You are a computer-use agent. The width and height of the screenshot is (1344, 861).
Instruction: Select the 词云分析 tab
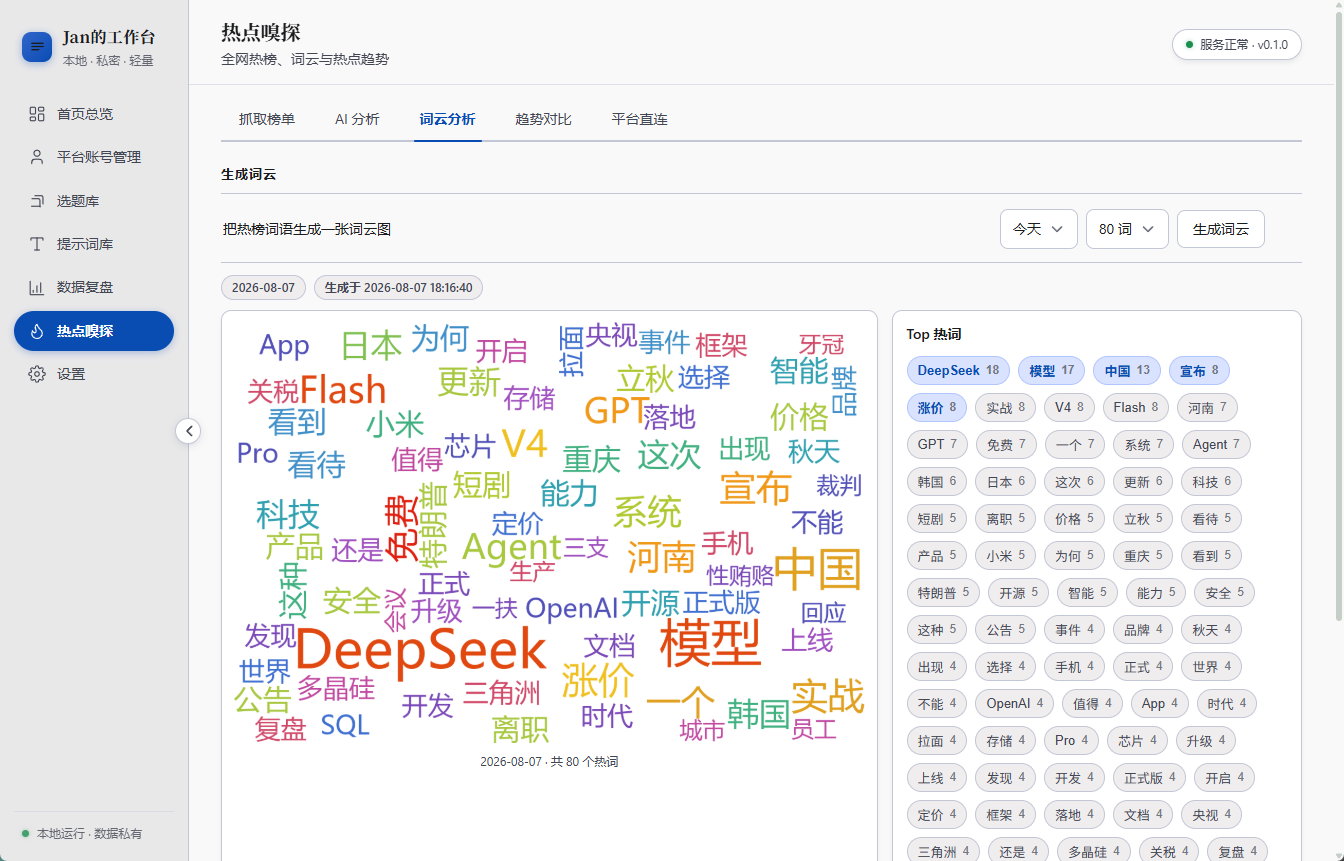pyautogui.click(x=447, y=119)
